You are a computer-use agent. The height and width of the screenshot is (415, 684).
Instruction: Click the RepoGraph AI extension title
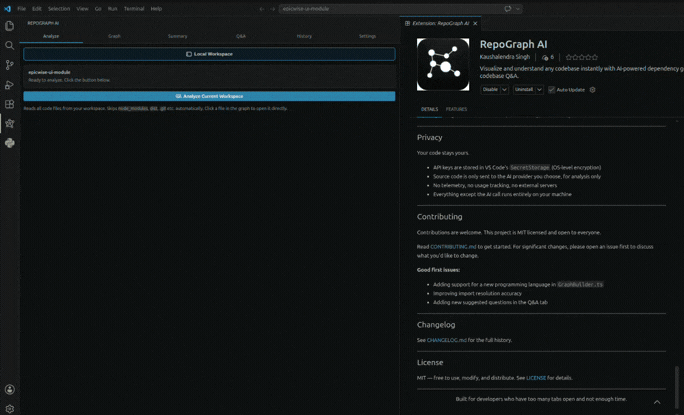click(513, 45)
